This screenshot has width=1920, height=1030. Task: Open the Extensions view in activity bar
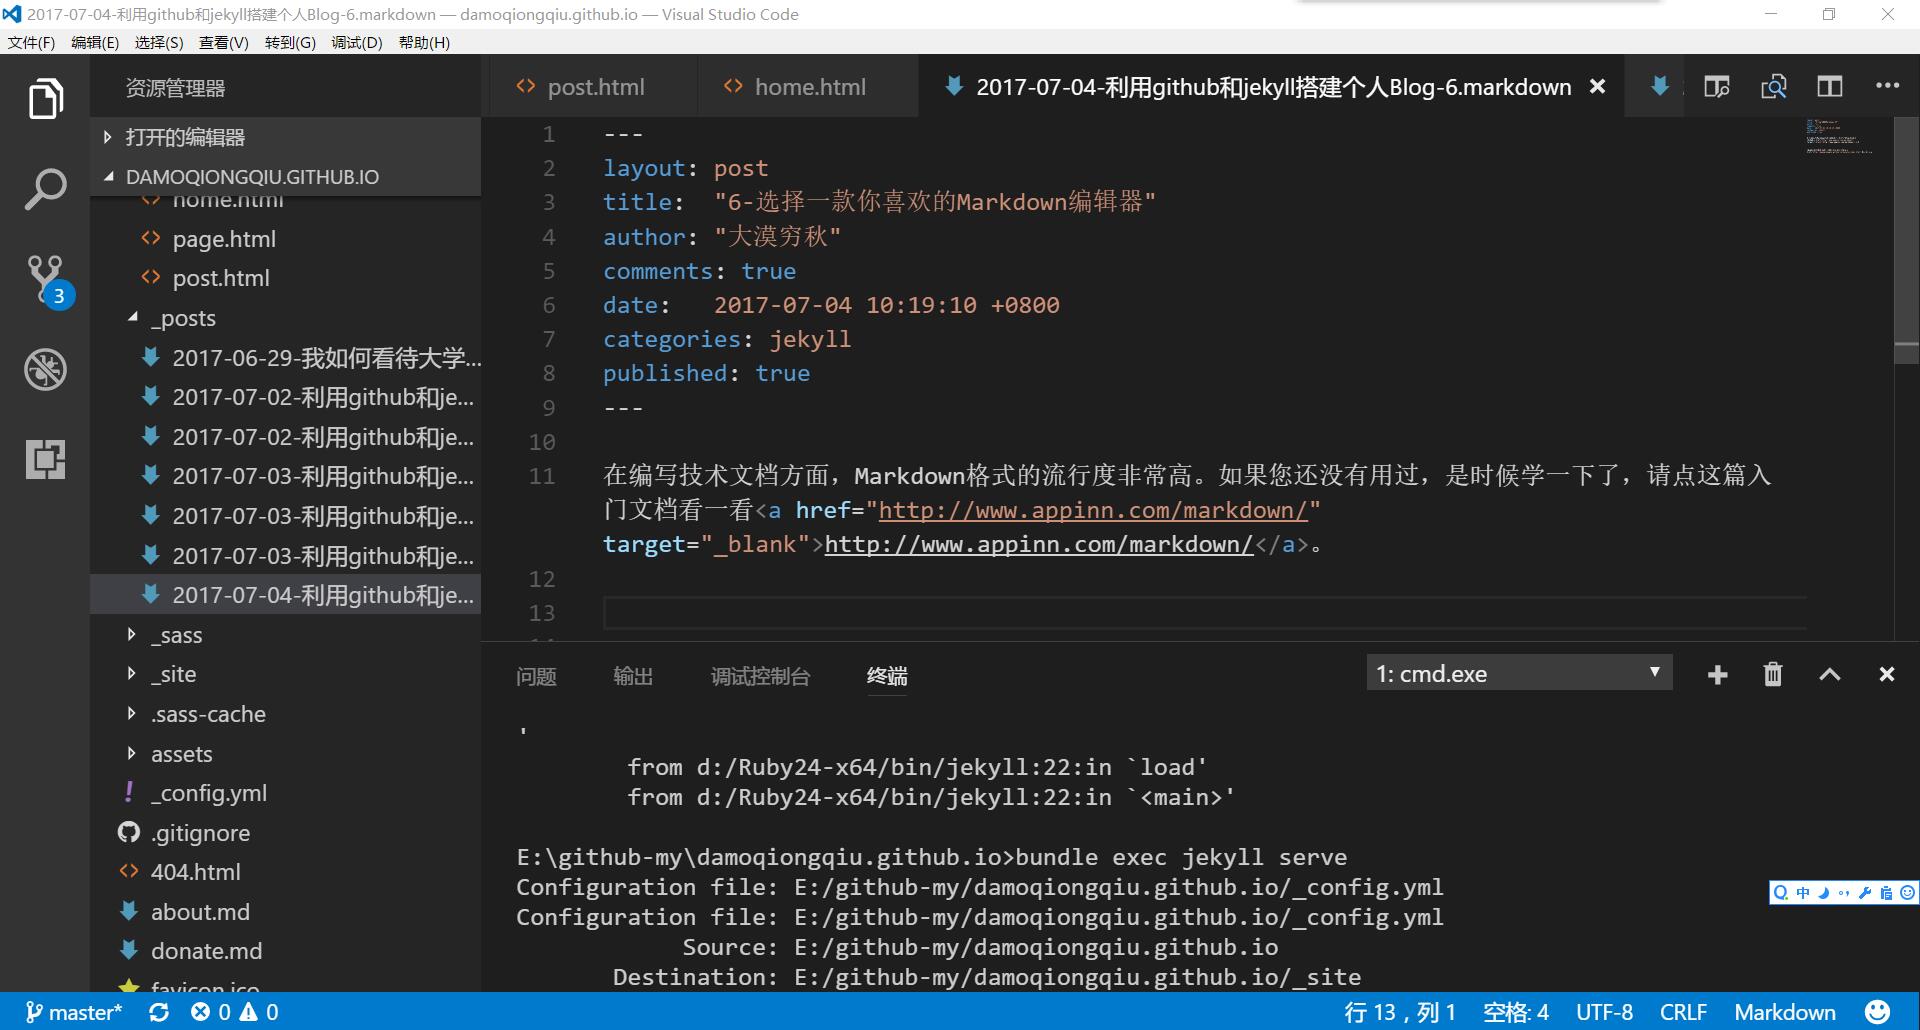click(x=45, y=459)
